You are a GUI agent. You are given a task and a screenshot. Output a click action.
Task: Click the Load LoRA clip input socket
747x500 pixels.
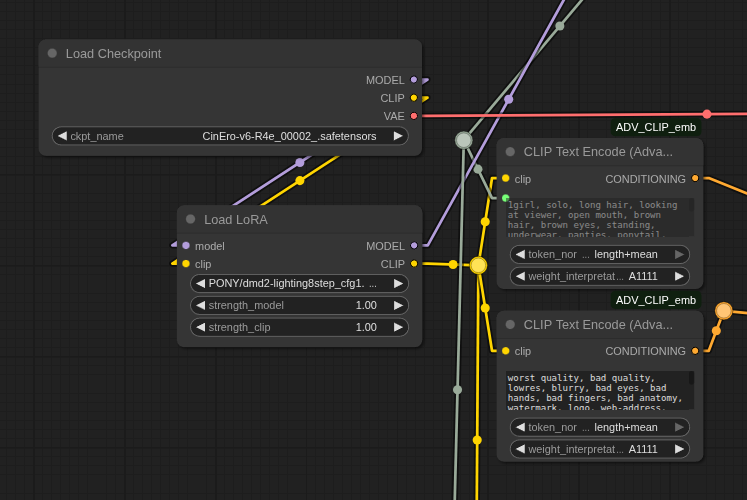(x=186, y=264)
